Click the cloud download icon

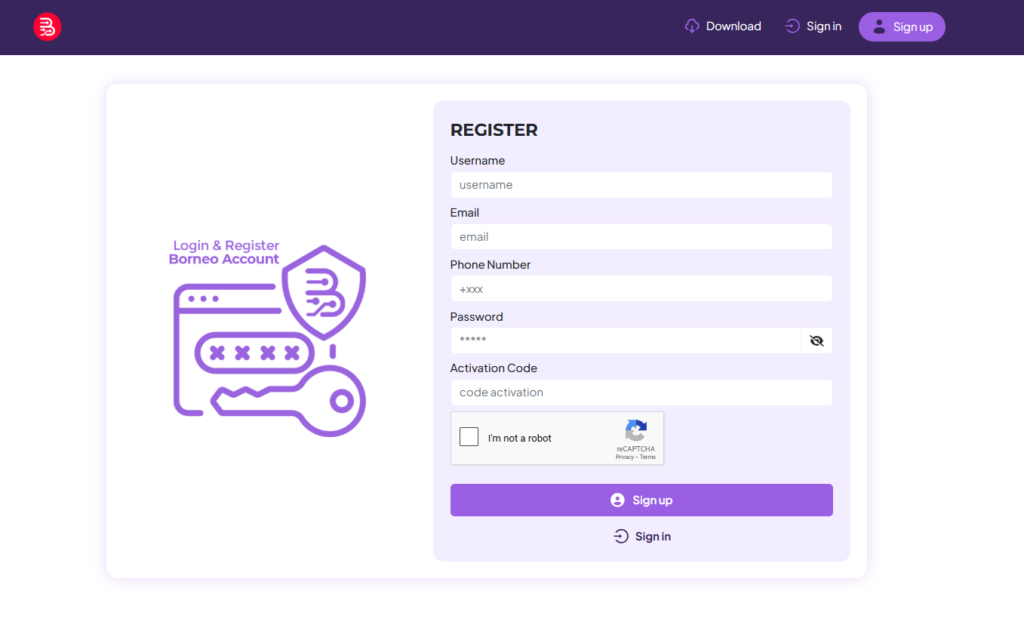pyautogui.click(x=692, y=27)
